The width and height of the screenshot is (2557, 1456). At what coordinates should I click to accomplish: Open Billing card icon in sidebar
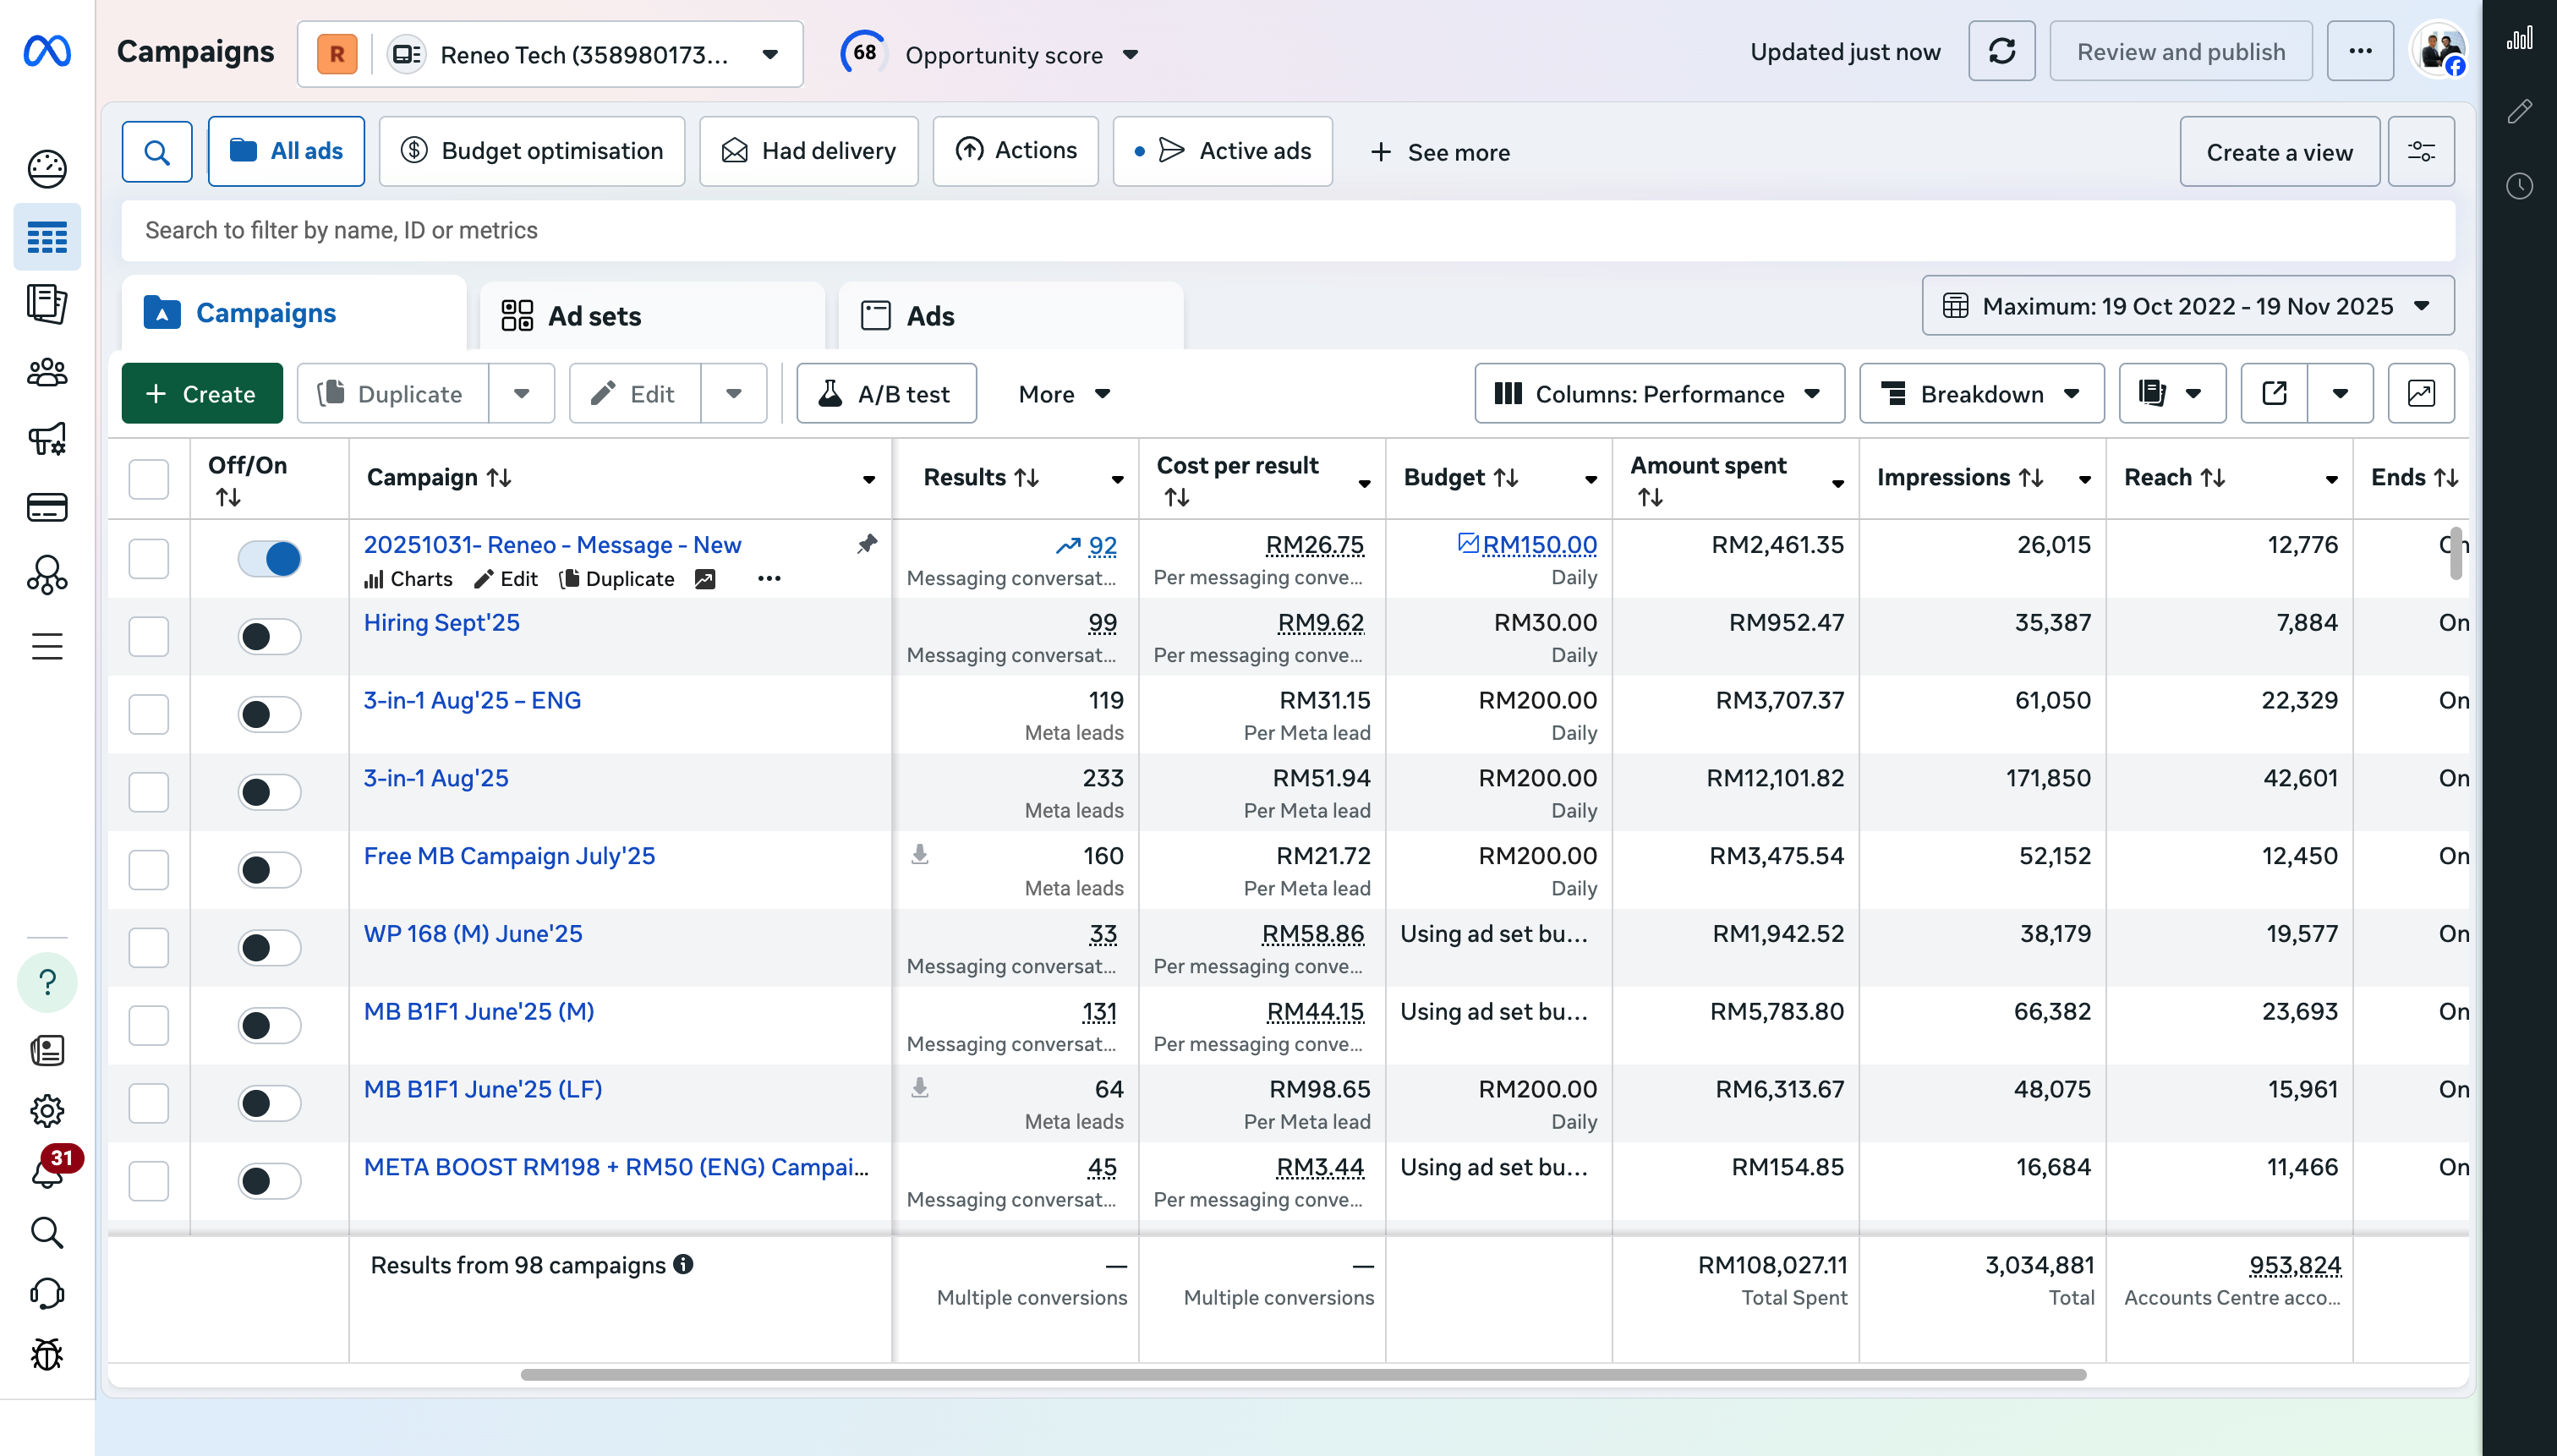pos(47,507)
